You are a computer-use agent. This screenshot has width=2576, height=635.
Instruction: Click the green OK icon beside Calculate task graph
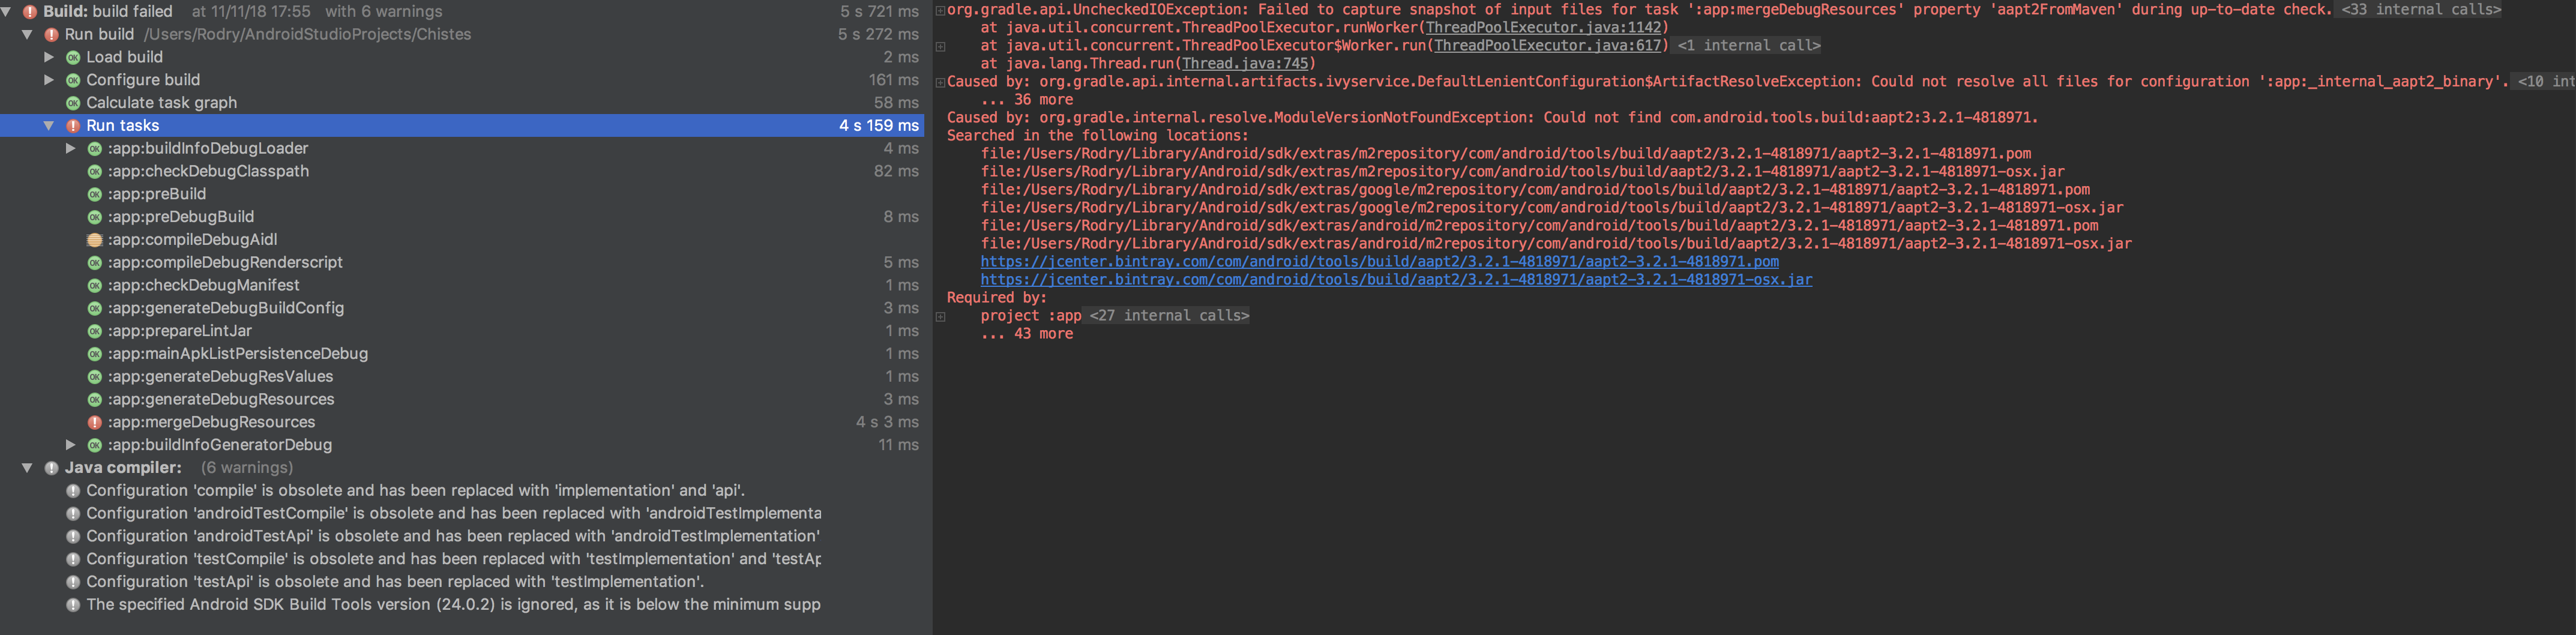(x=73, y=103)
